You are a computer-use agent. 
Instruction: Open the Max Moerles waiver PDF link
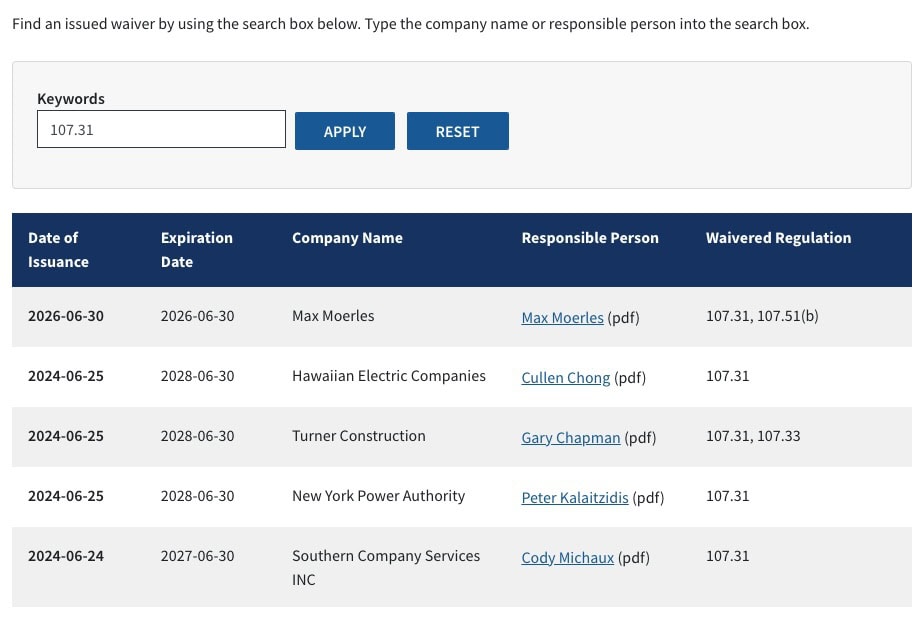pos(562,318)
